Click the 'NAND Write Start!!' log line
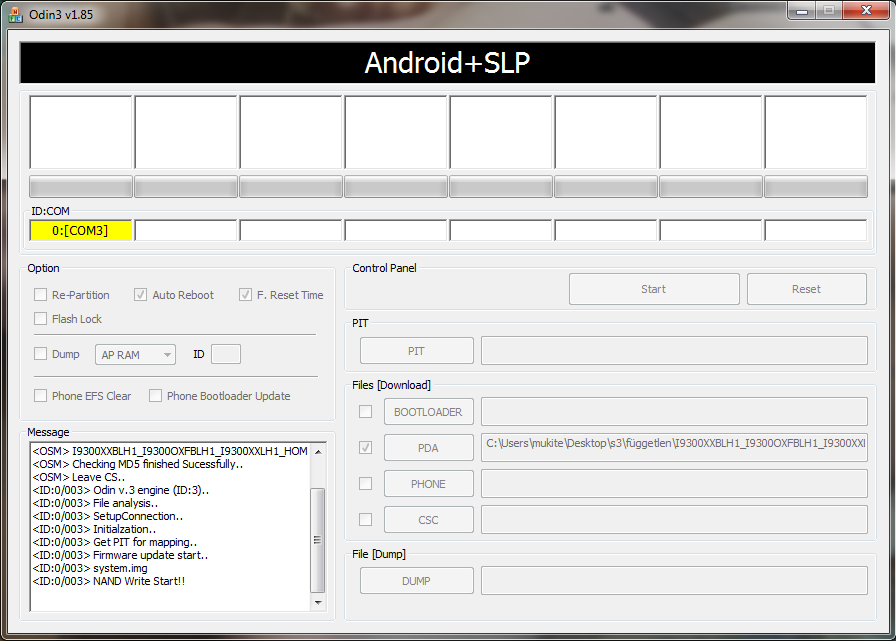The image size is (896, 641). [x=109, y=581]
